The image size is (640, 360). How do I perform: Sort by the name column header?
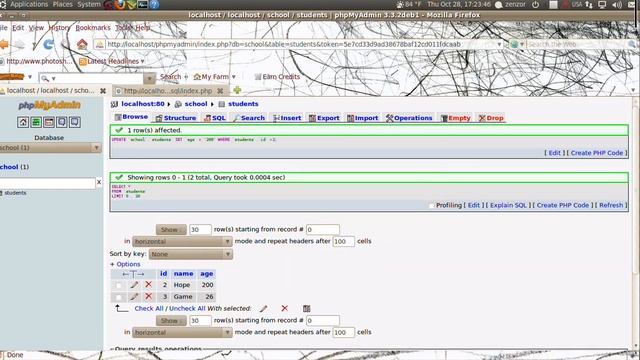click(183, 273)
